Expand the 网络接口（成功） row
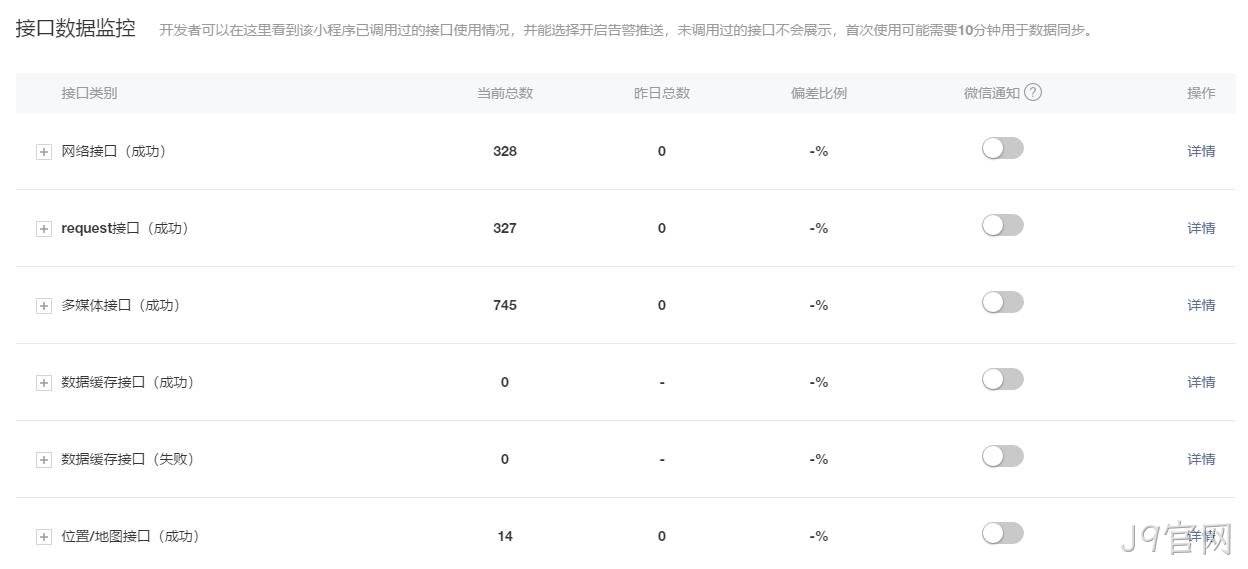 coord(44,152)
